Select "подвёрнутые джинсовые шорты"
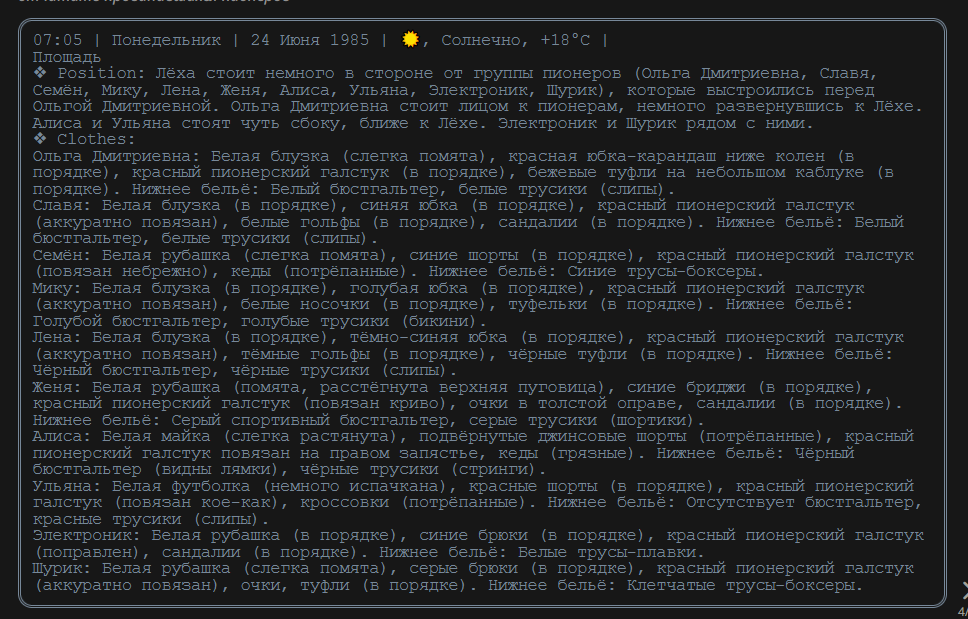Viewport: 968px width, 619px height. click(x=553, y=436)
